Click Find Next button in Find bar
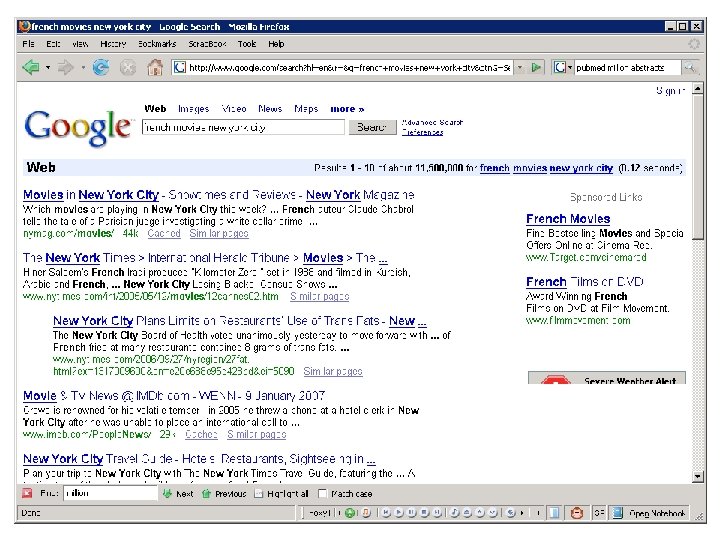Viewport: 720px width, 540px height. click(178, 494)
